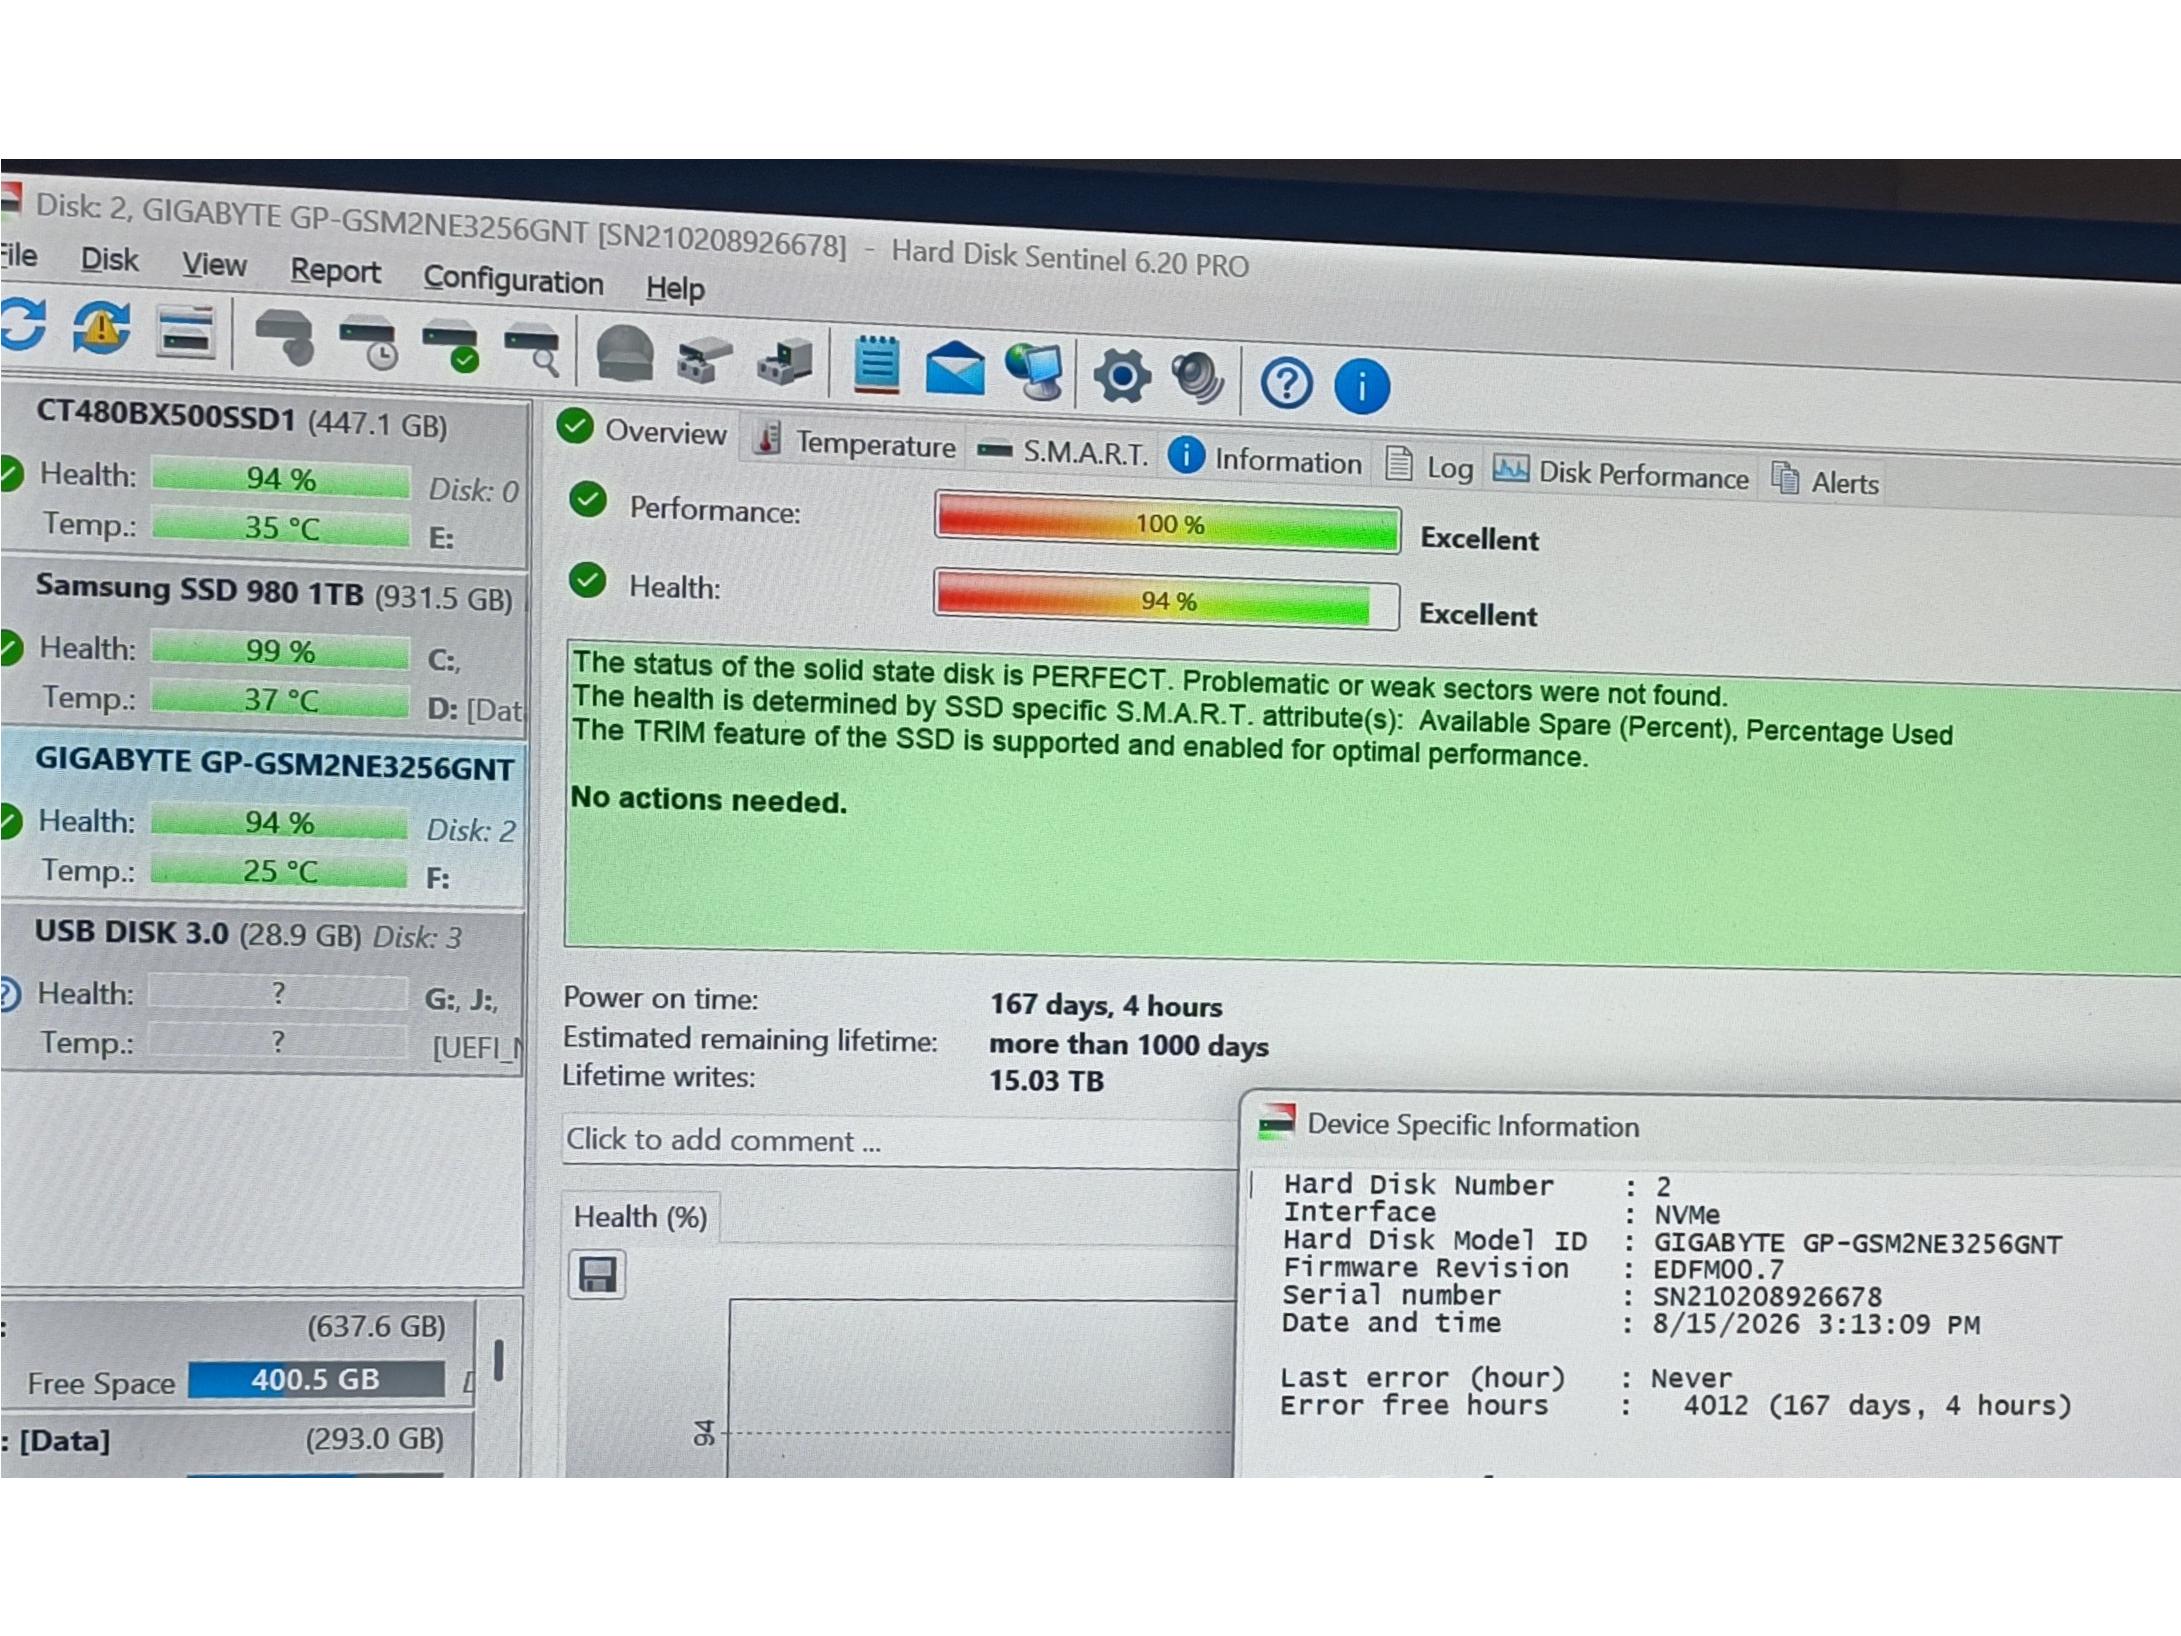Click the small scrollbar beside the partition list
This screenshot has height=1636, width=2181.
[498, 1359]
